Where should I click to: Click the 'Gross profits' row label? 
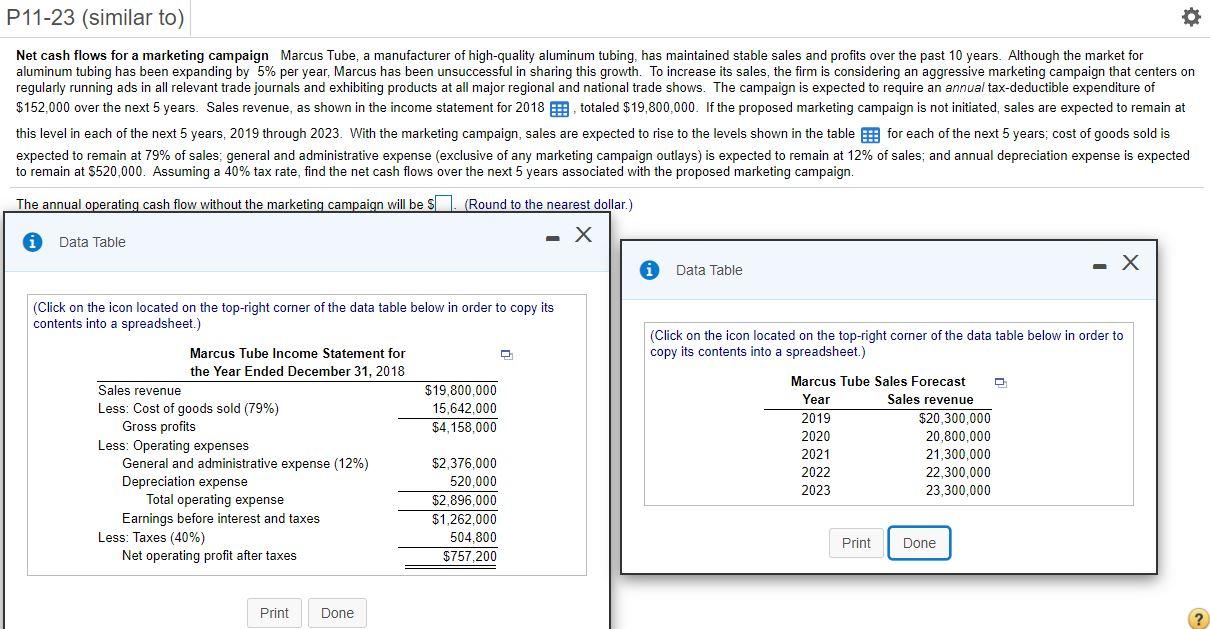(x=159, y=427)
